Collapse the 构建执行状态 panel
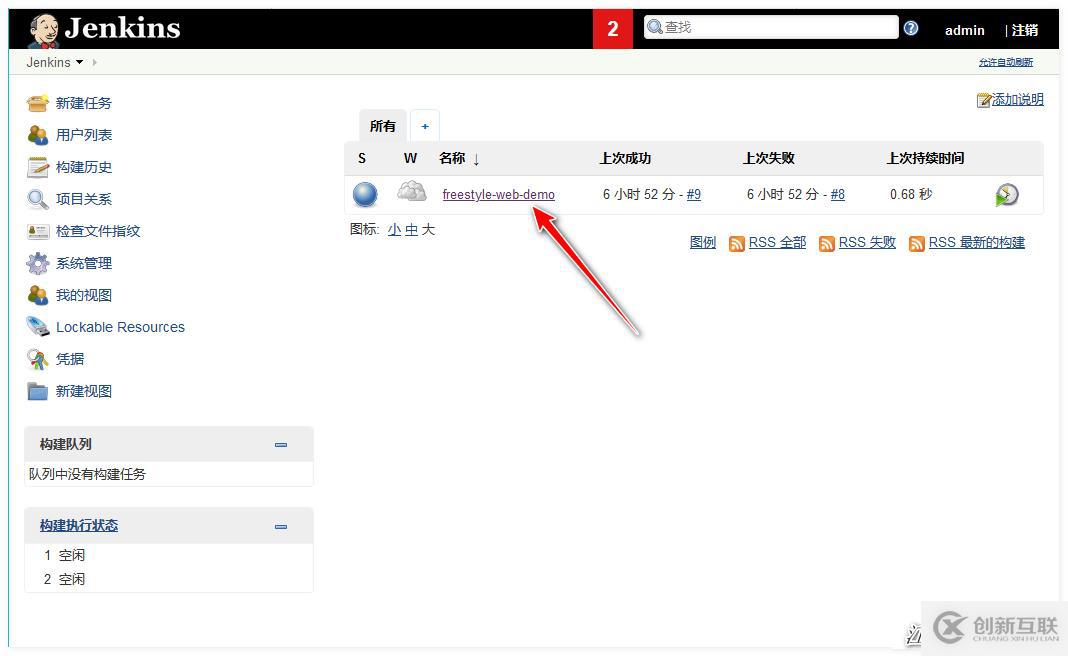This screenshot has height=656, width=1068. coord(281,527)
